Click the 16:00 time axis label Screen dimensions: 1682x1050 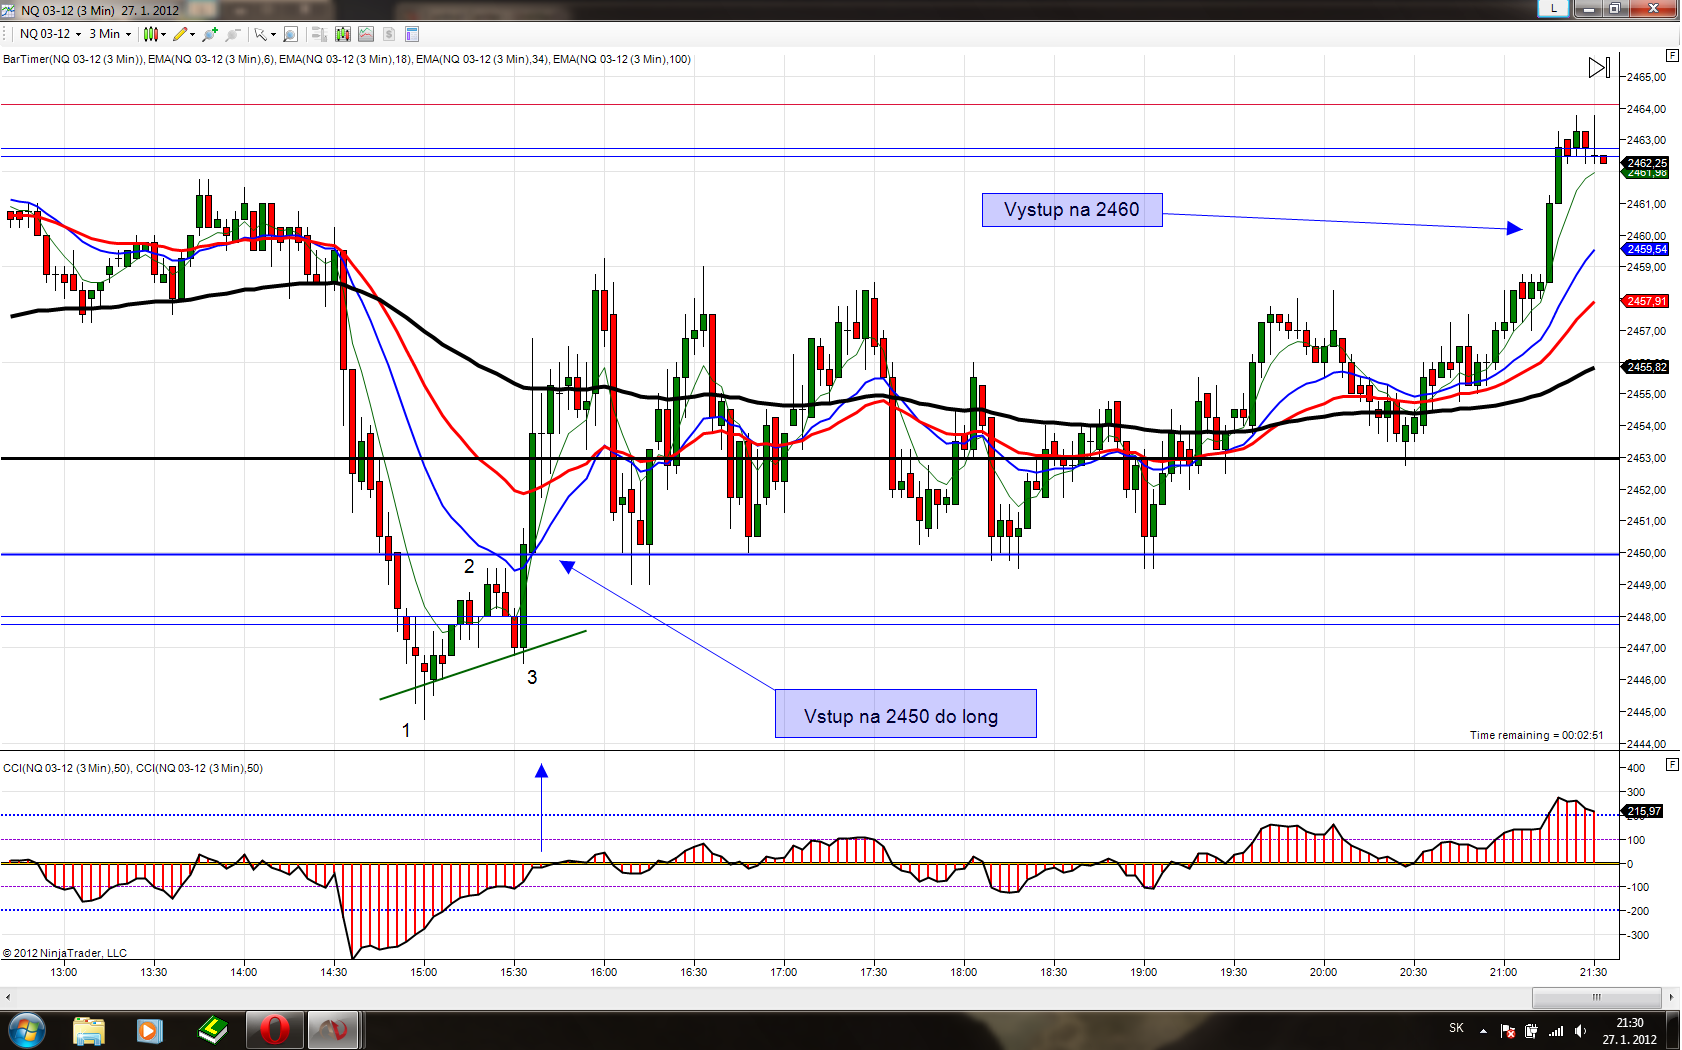coord(603,972)
